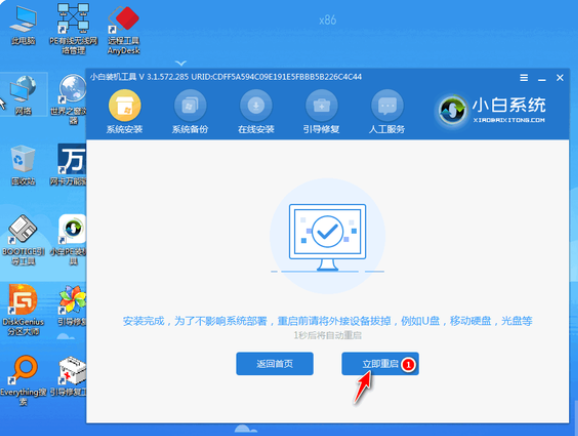Close the 小白装机工具 window
Screen dimensions: 578x436
click(x=560, y=78)
